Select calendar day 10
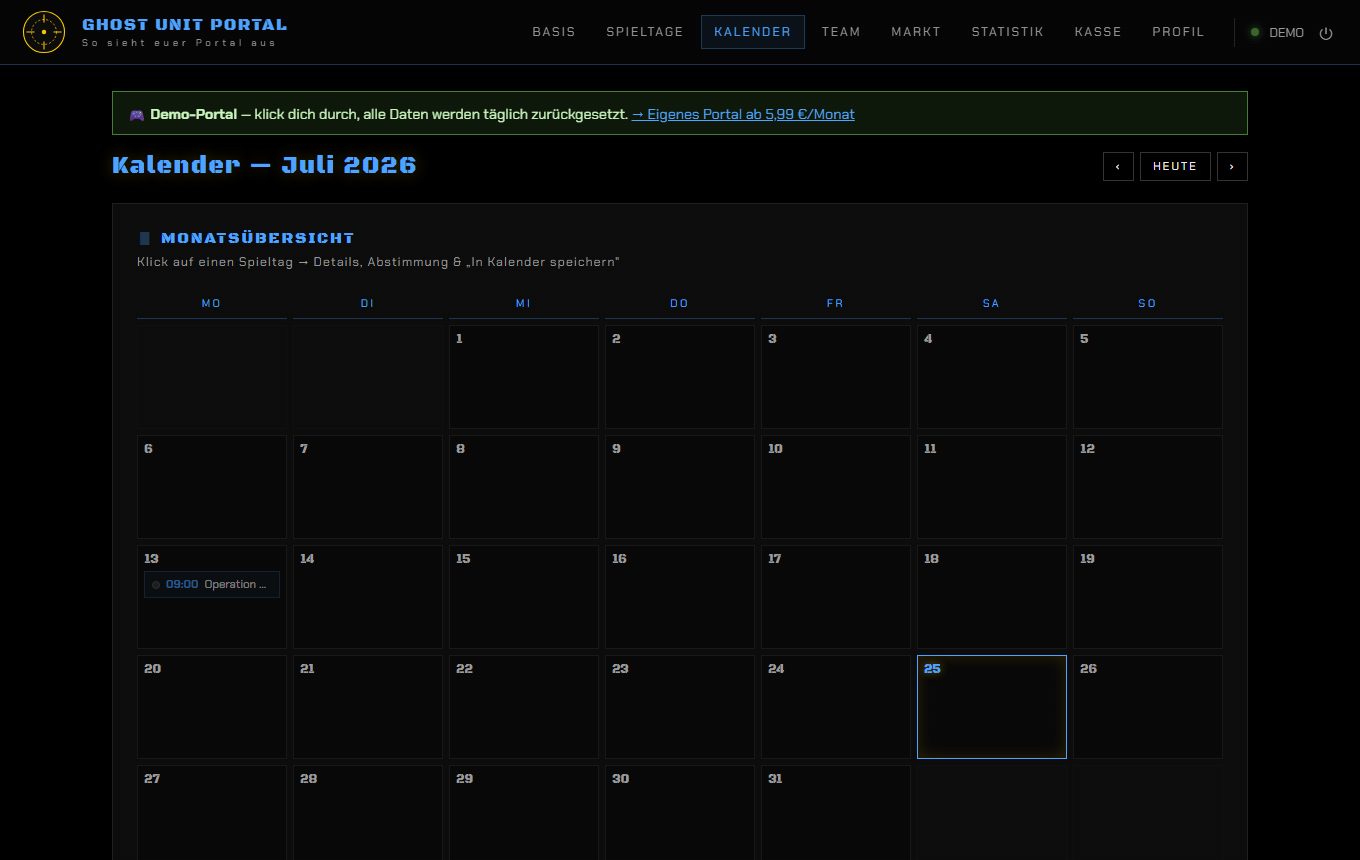1360x860 pixels. tap(836, 487)
